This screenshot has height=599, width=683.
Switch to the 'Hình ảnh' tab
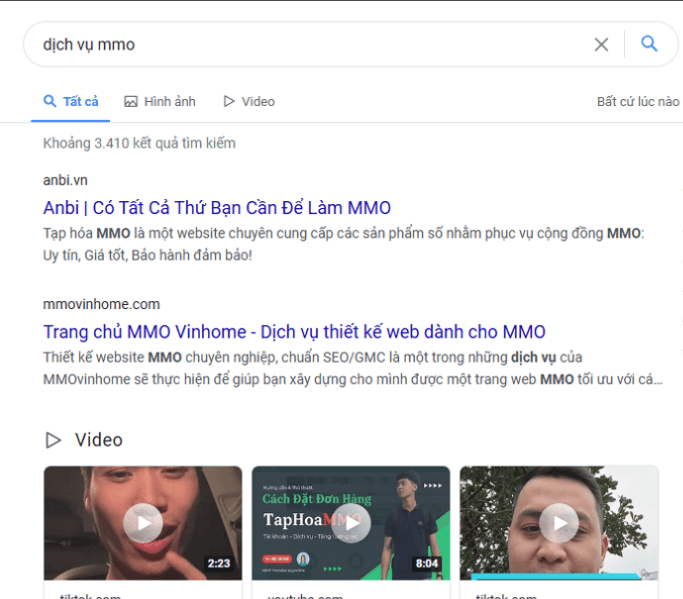point(160,102)
